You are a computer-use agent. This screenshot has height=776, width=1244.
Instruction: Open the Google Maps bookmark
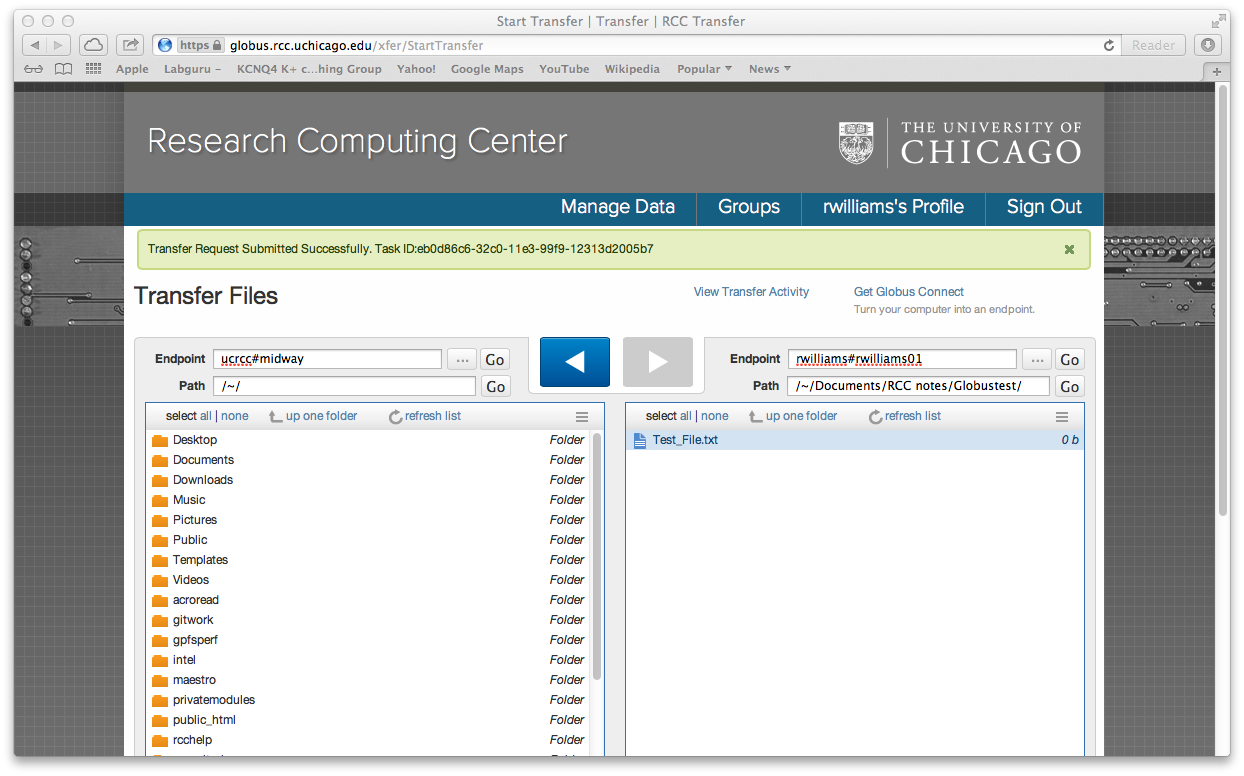tap(487, 69)
